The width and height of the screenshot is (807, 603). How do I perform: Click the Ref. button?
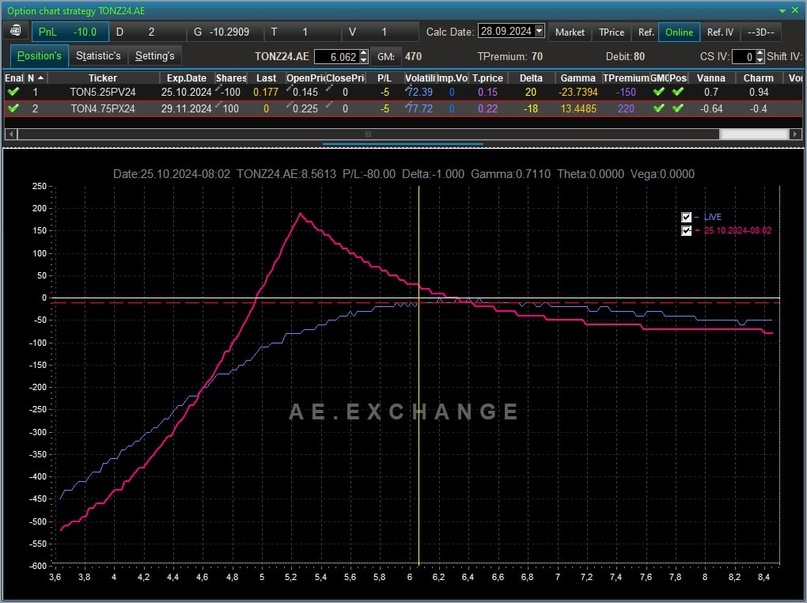point(646,32)
